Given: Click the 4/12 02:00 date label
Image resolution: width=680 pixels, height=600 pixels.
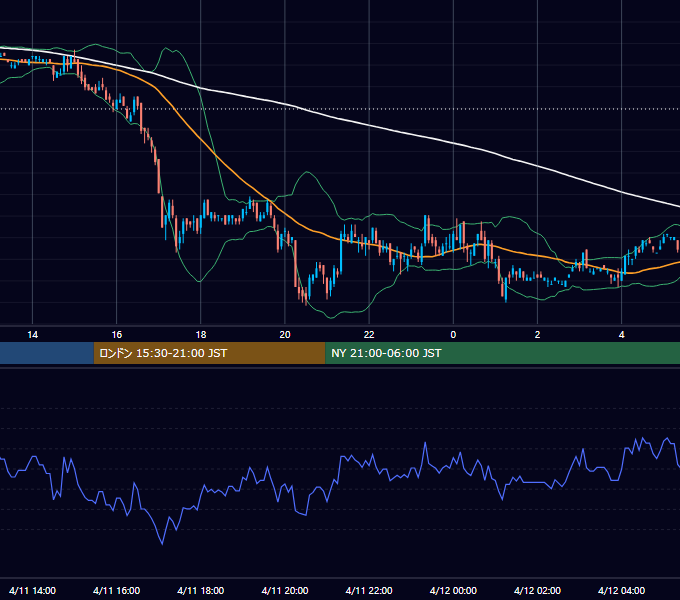Looking at the screenshot, I should [537, 590].
